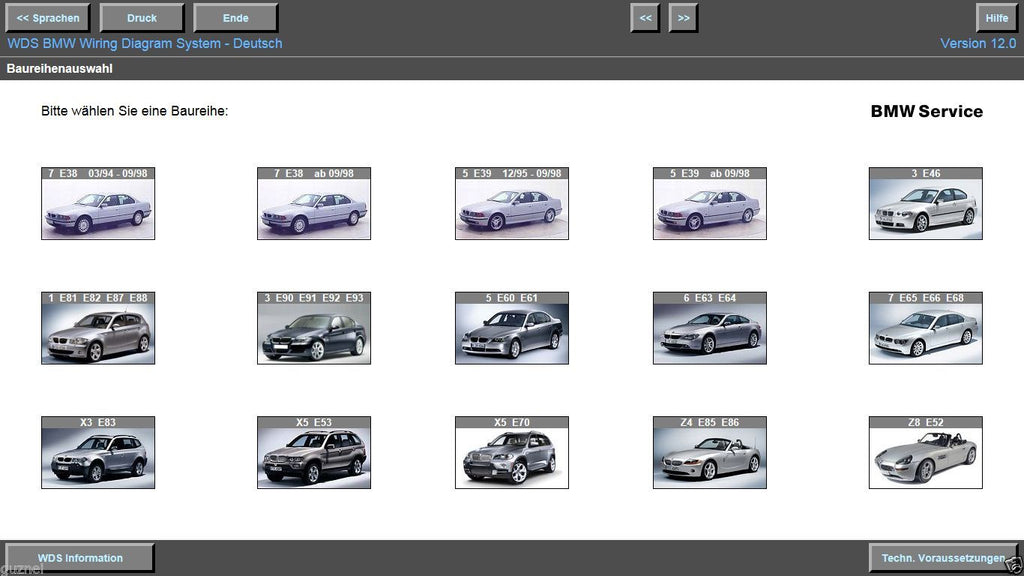Choose the 3 E46 series thumbnail
The width and height of the screenshot is (1024, 576).
(x=925, y=203)
